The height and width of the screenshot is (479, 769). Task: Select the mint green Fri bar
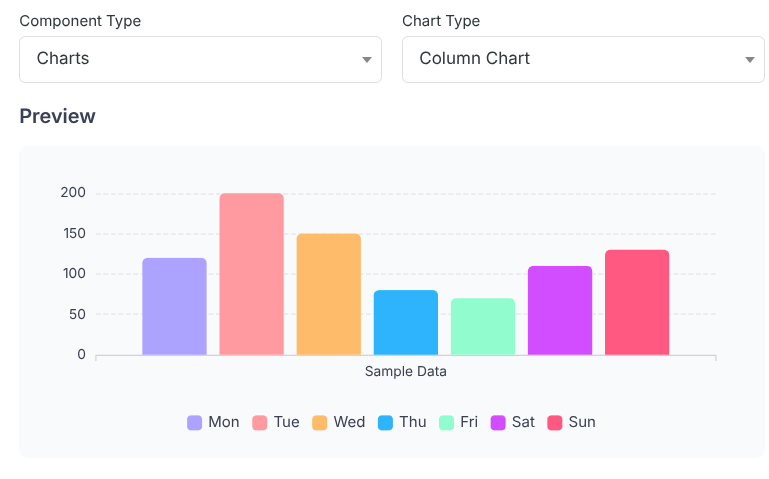coord(483,327)
